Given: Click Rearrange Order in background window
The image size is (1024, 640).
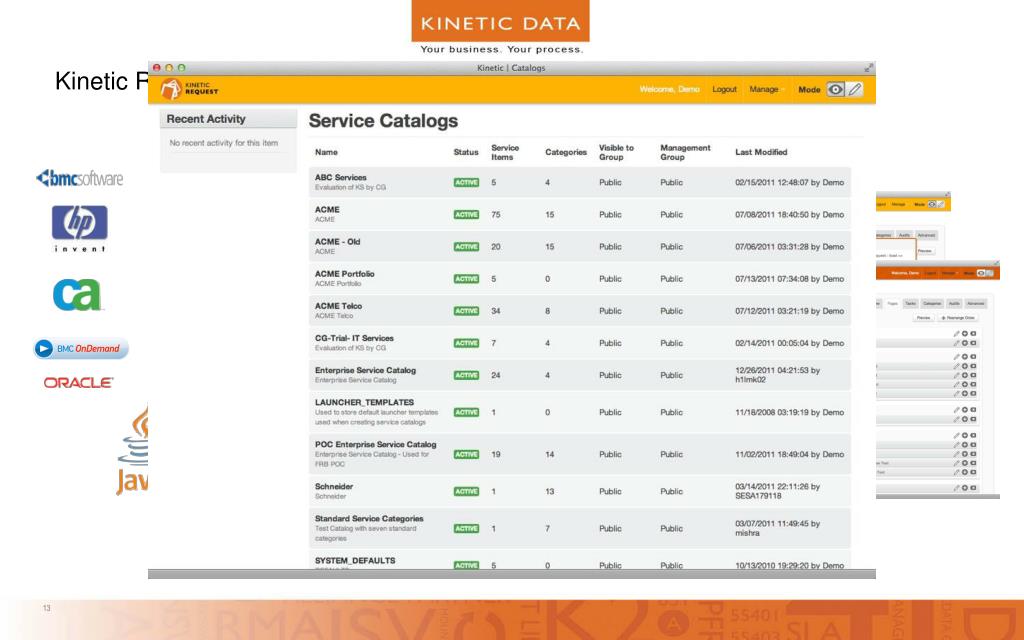Looking at the screenshot, I should tap(957, 317).
